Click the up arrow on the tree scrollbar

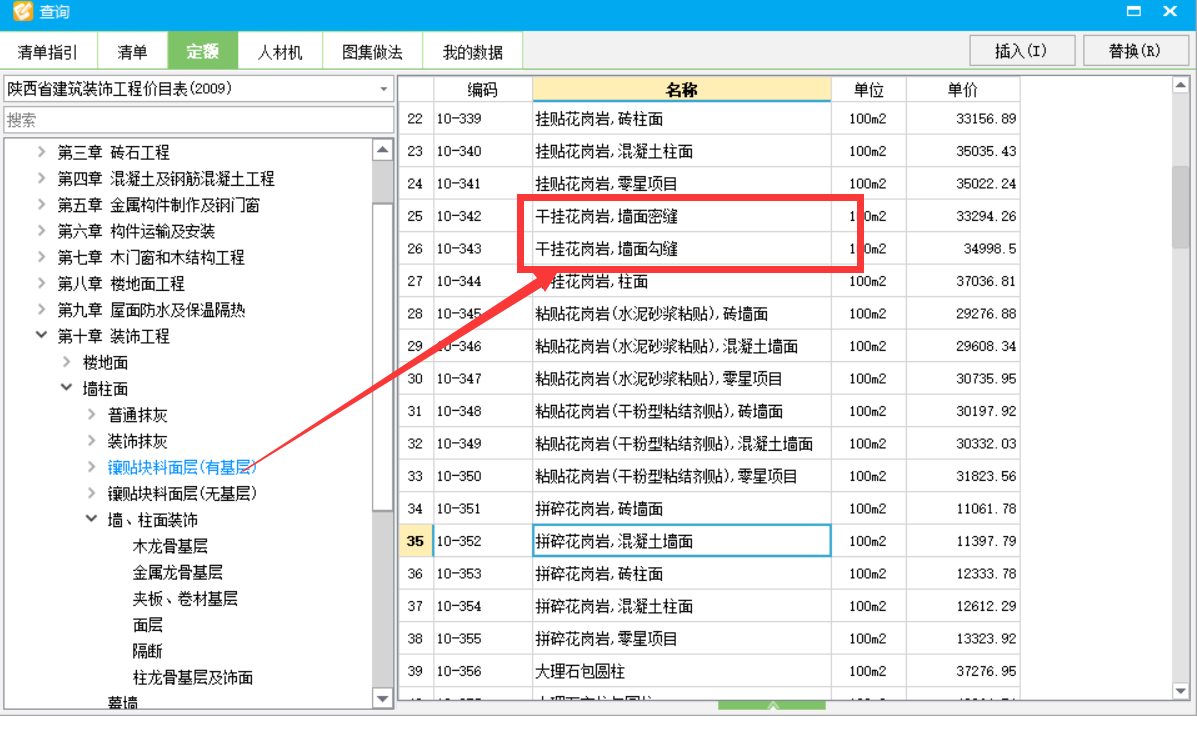(x=383, y=148)
